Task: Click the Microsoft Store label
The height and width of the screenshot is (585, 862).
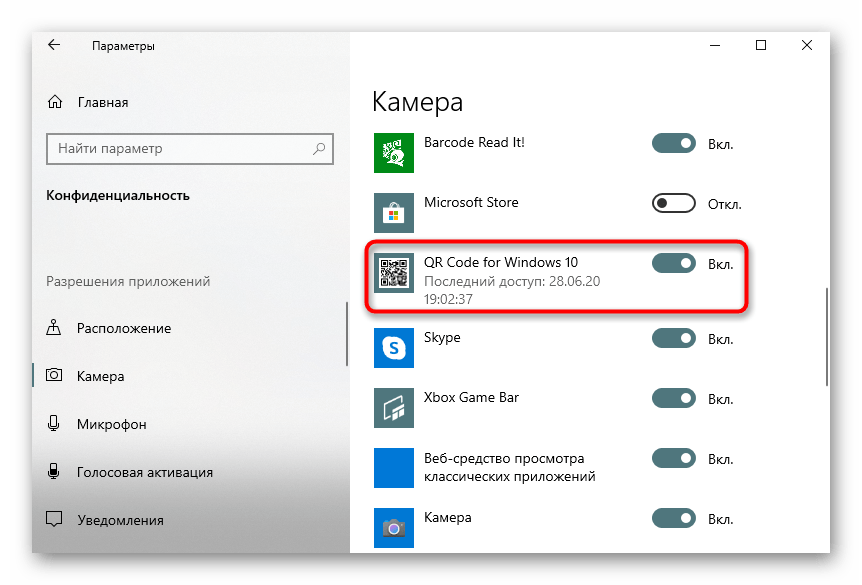Action: (x=471, y=202)
